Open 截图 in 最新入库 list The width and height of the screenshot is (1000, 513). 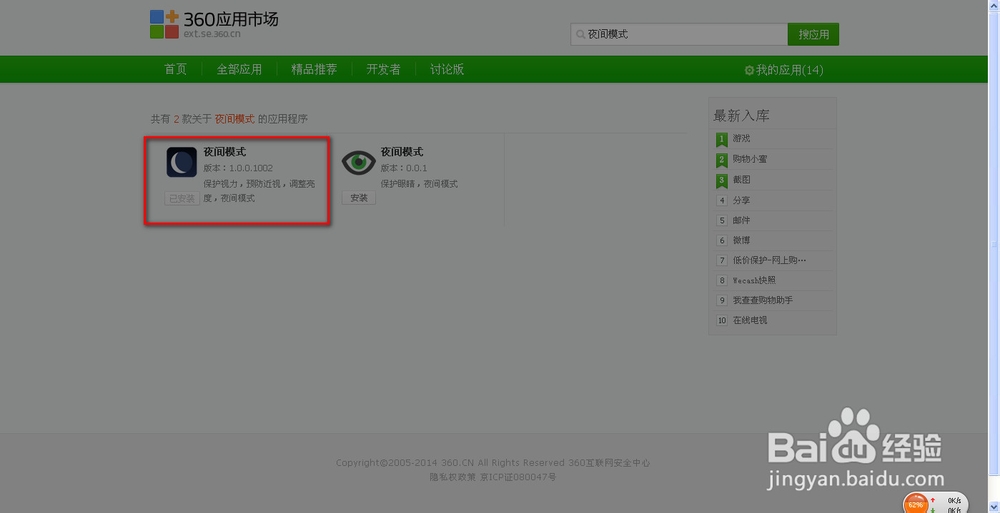pos(741,180)
